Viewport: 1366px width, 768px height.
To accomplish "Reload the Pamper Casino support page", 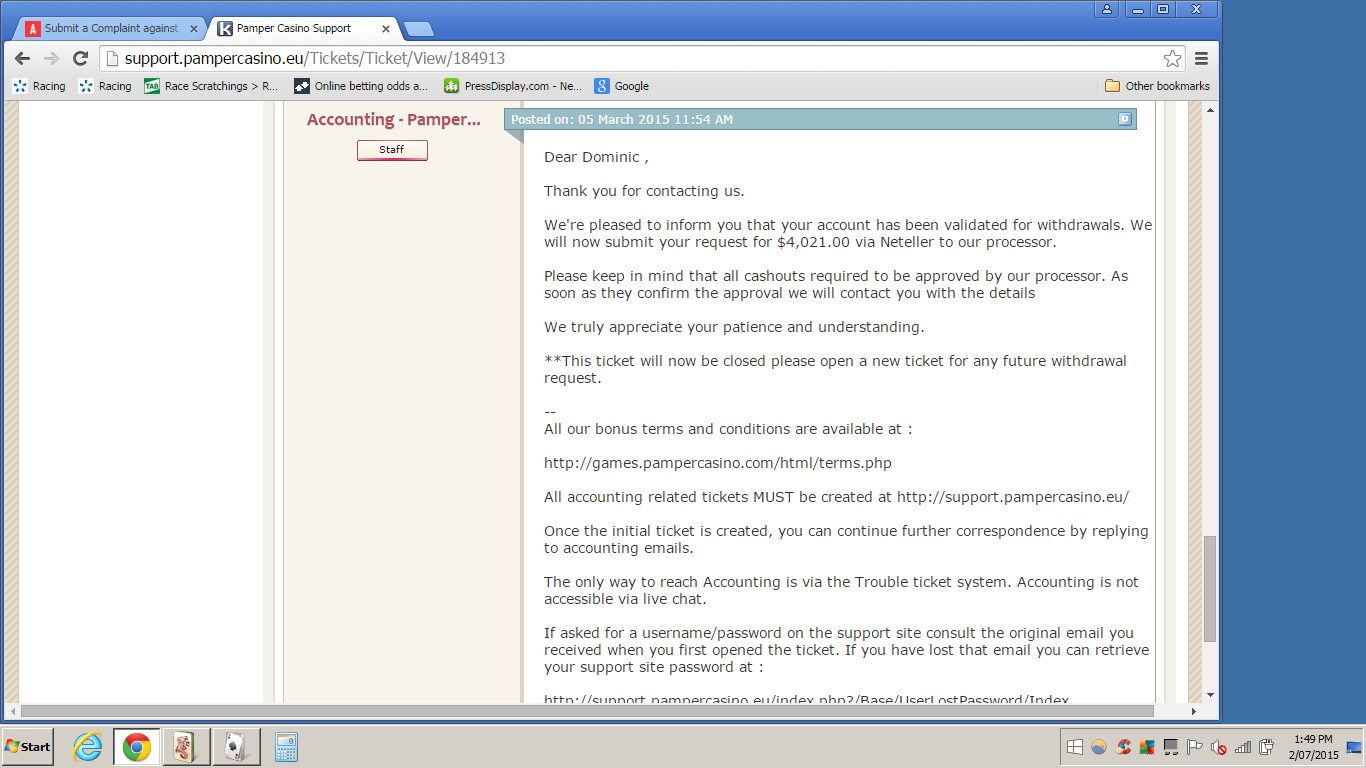I will 81,59.
